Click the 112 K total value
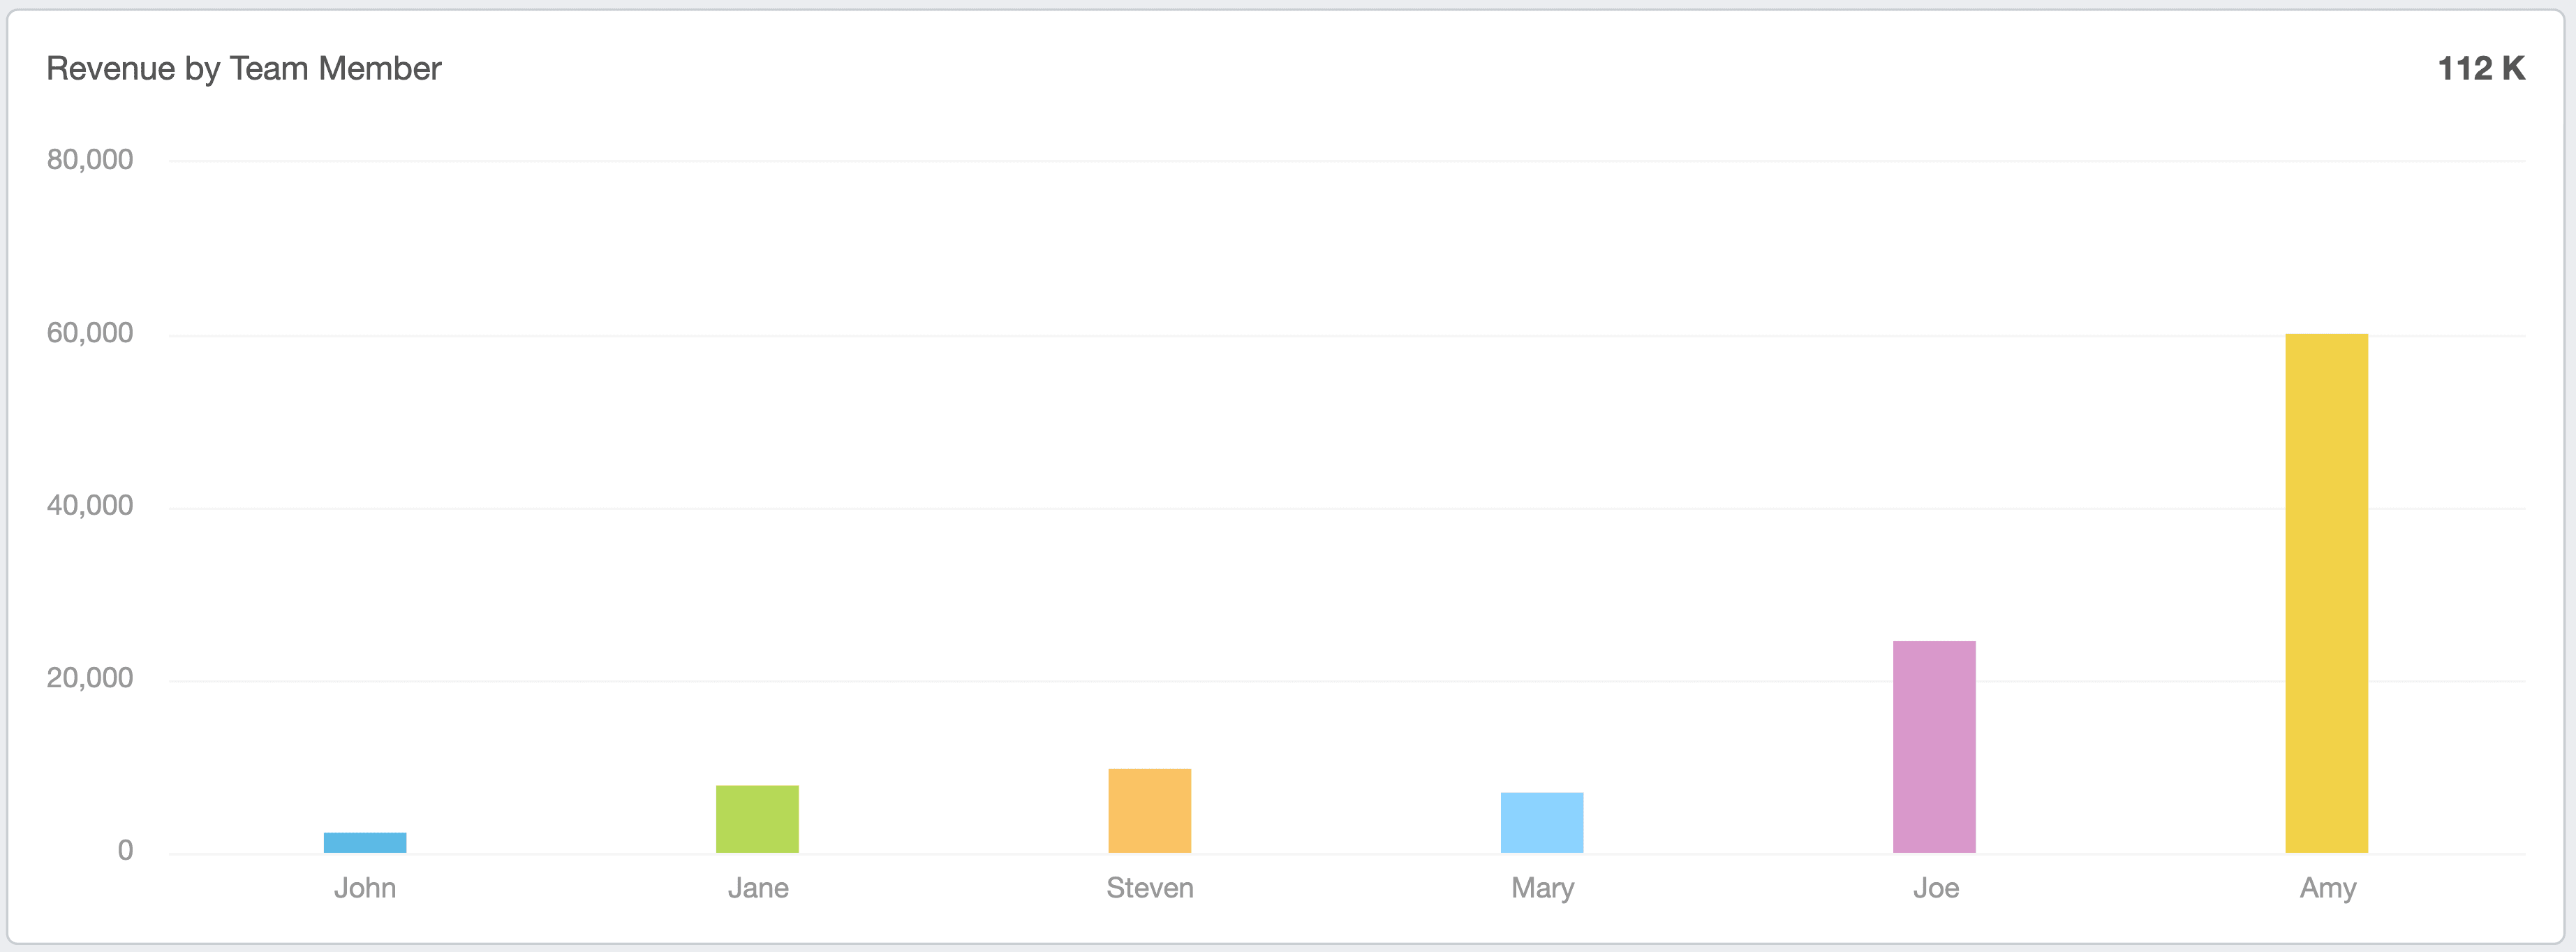 pos(2480,68)
